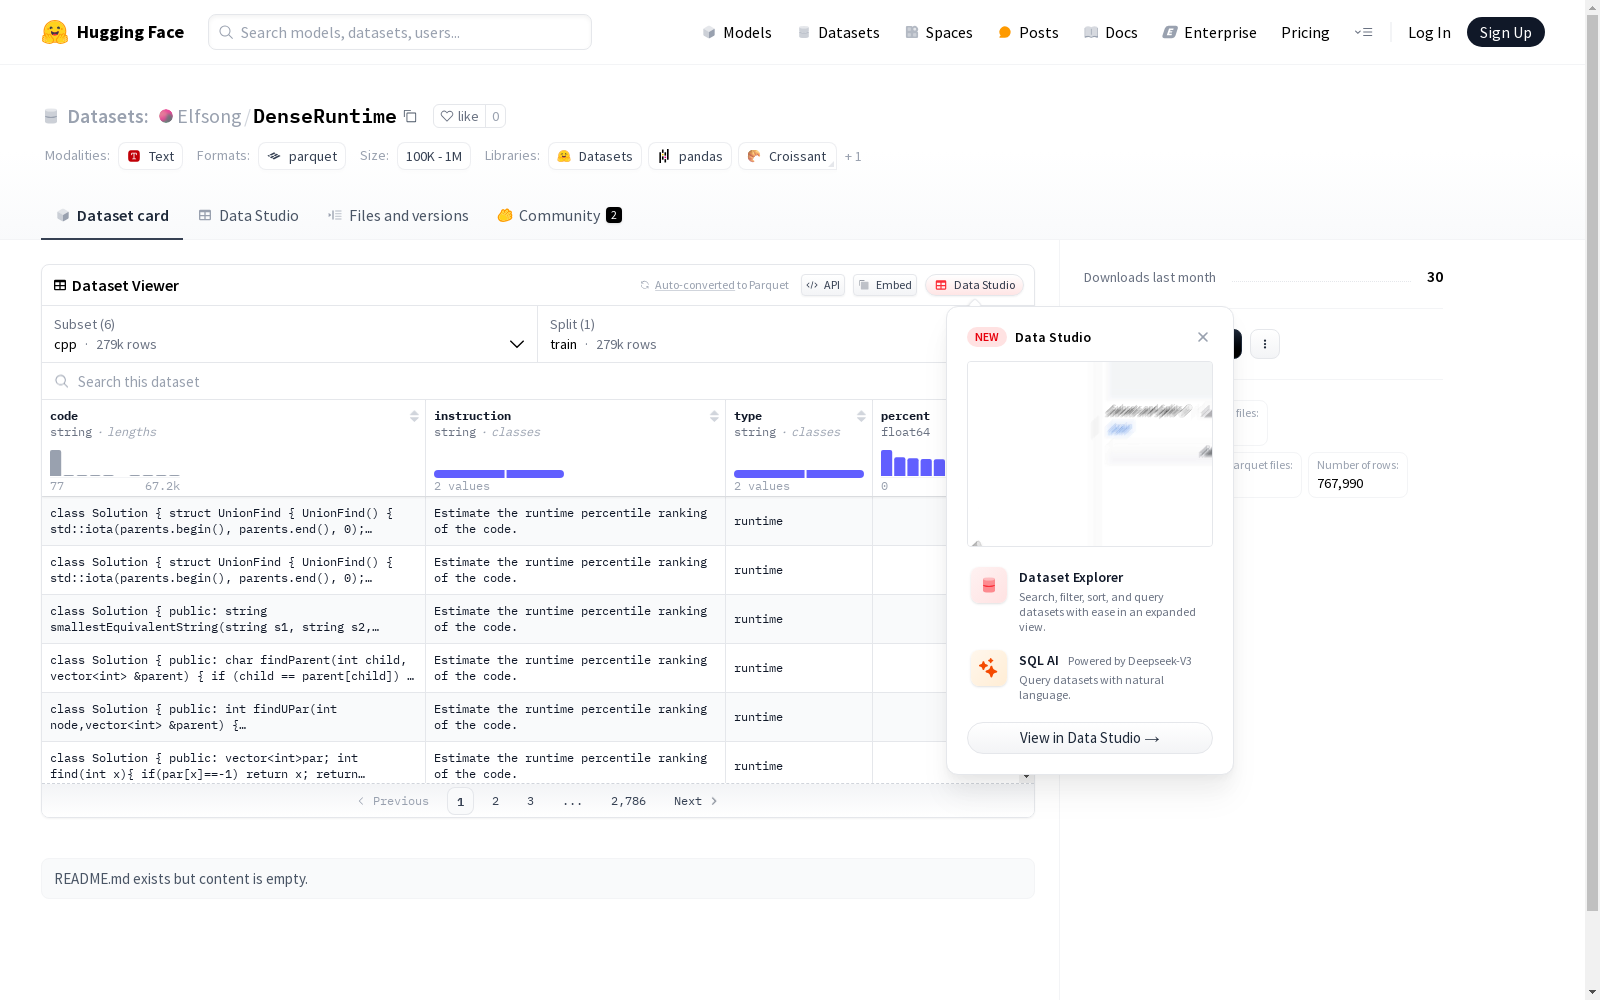This screenshot has height=1000, width=1600.
Task: Click the Sign Up button
Action: 1505,32
